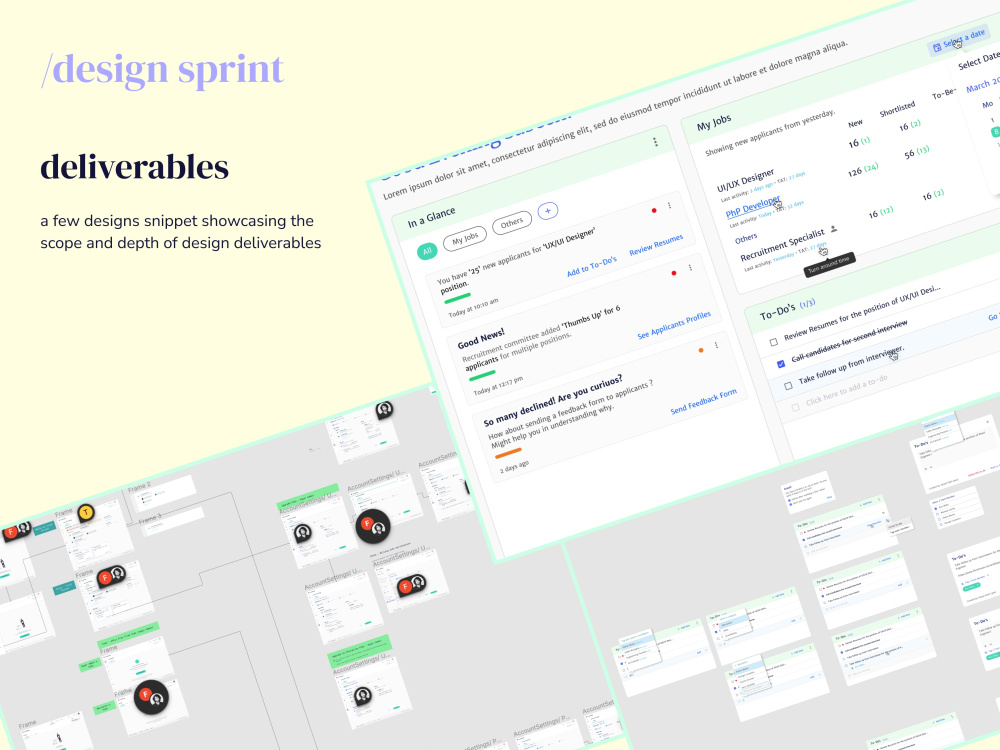Click the yellow 'T' avatar marker on canvas

85,512
